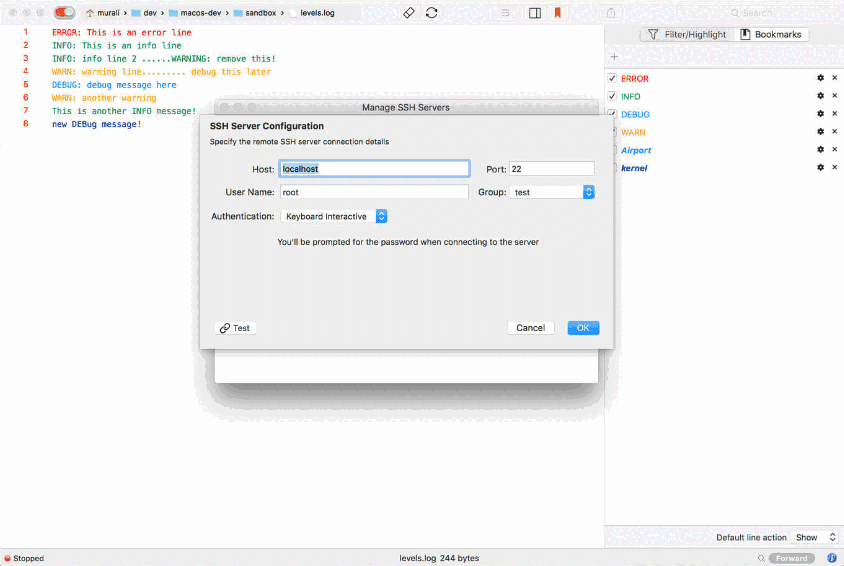This screenshot has height=566, width=844.
Task: Uncheck the ERROR filter checkbox
Action: [612, 79]
